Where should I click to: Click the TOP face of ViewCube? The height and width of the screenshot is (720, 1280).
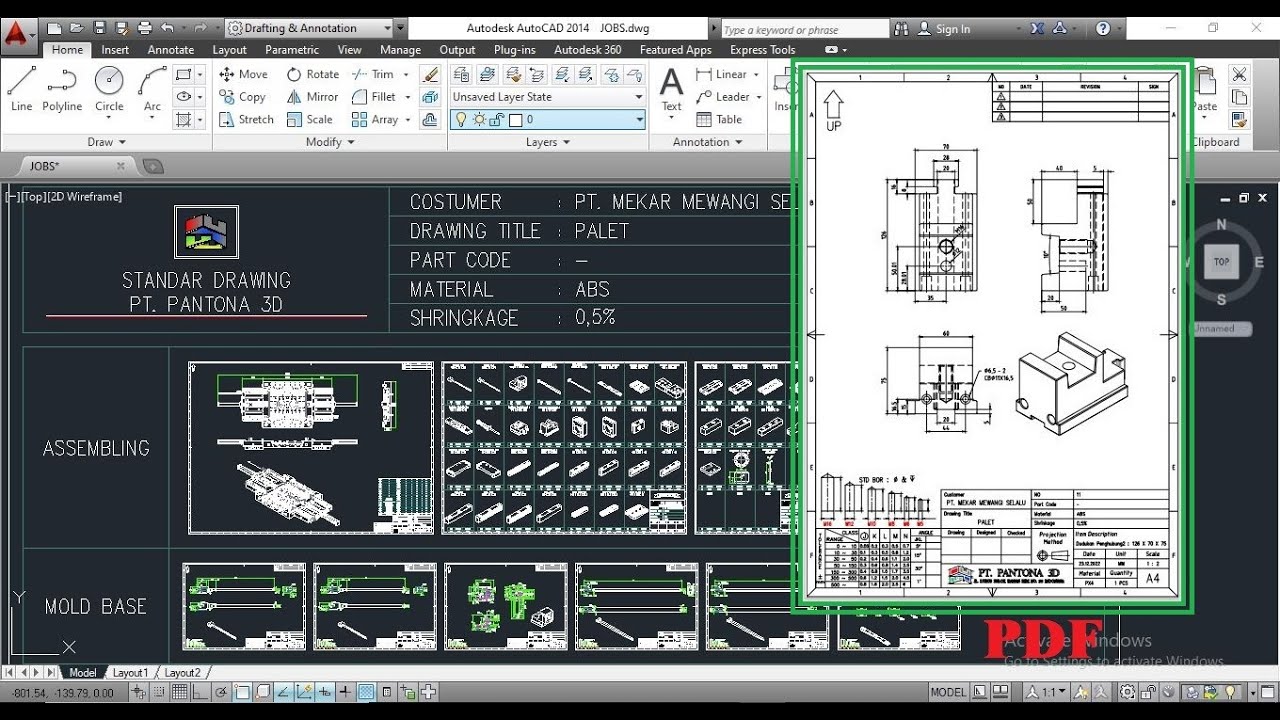click(1221, 262)
